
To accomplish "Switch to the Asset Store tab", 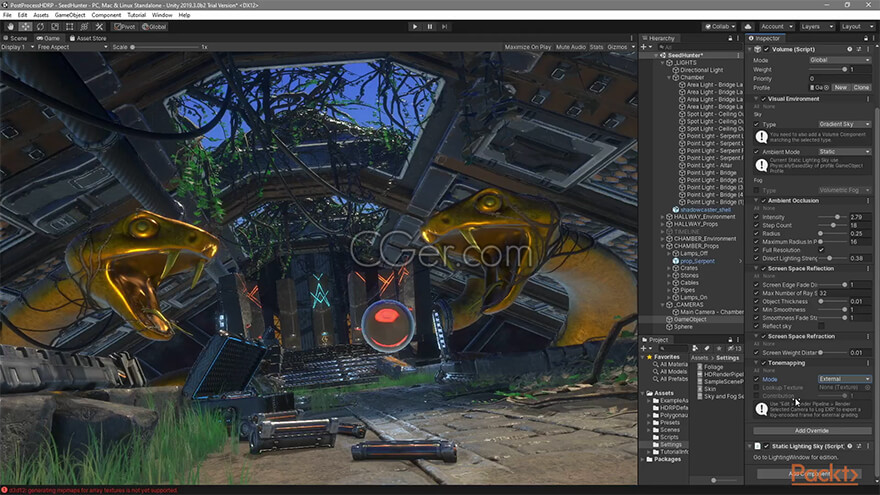I will (x=88, y=38).
